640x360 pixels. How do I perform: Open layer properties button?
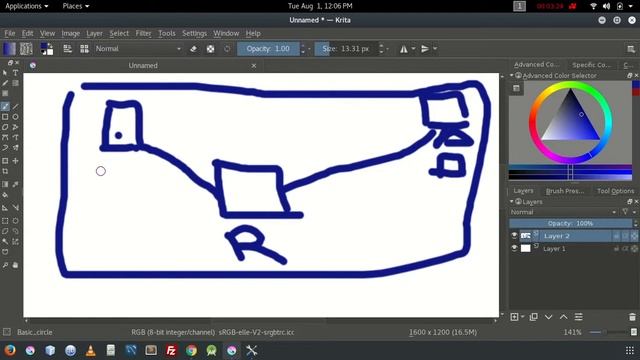[578, 317]
